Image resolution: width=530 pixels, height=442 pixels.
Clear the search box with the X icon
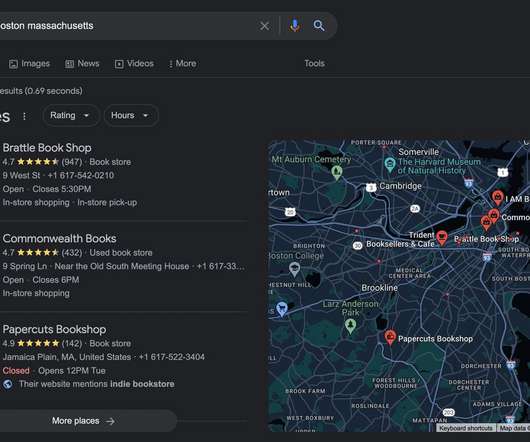(264, 26)
